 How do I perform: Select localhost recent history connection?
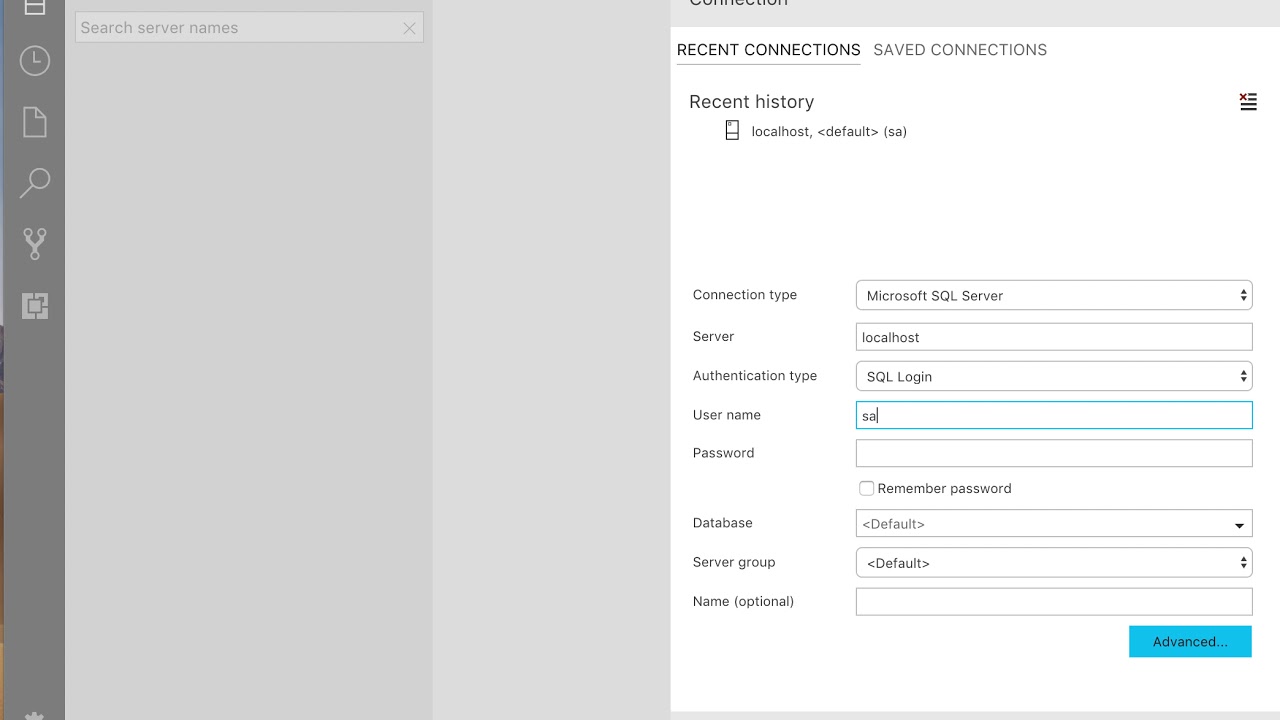[x=829, y=131]
